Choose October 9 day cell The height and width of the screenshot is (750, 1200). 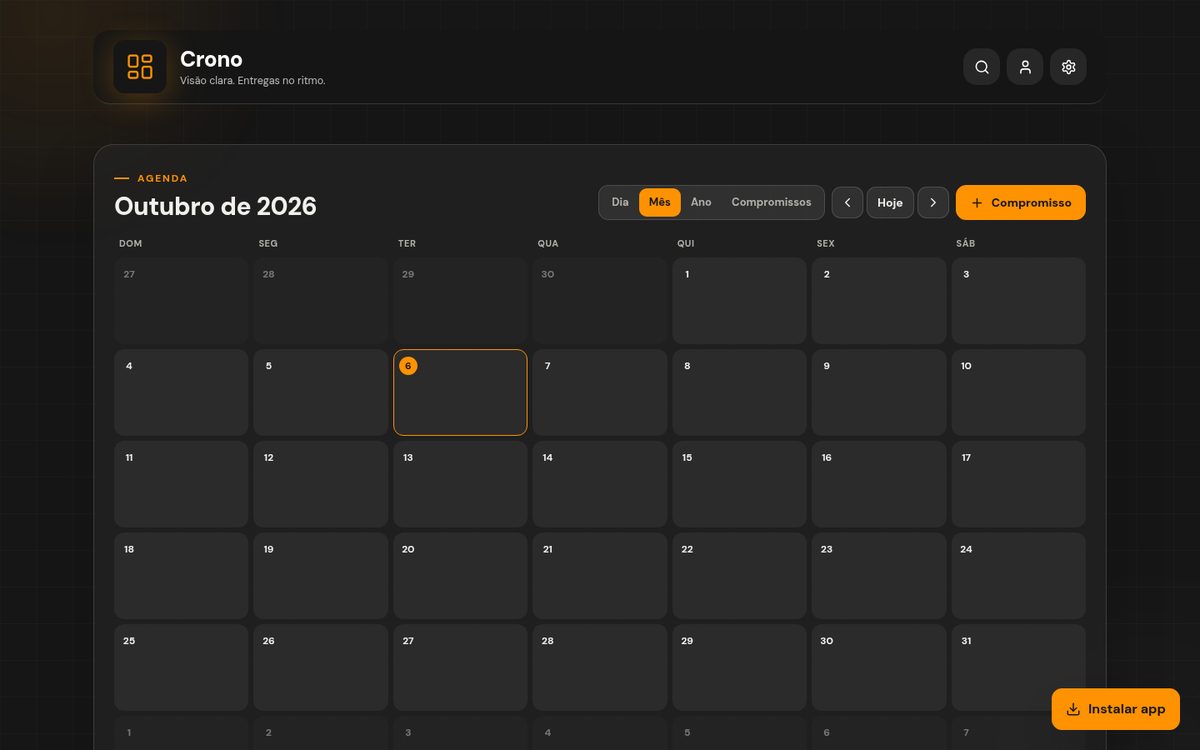click(879, 392)
